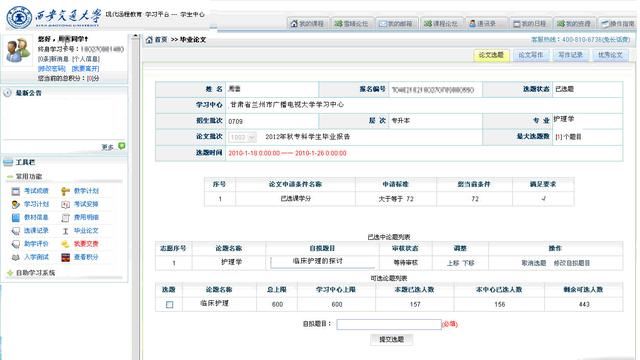Click the 临床护理的探讨 title field
Image resolution: width=640 pixels, height=360 pixels.
[322, 262]
